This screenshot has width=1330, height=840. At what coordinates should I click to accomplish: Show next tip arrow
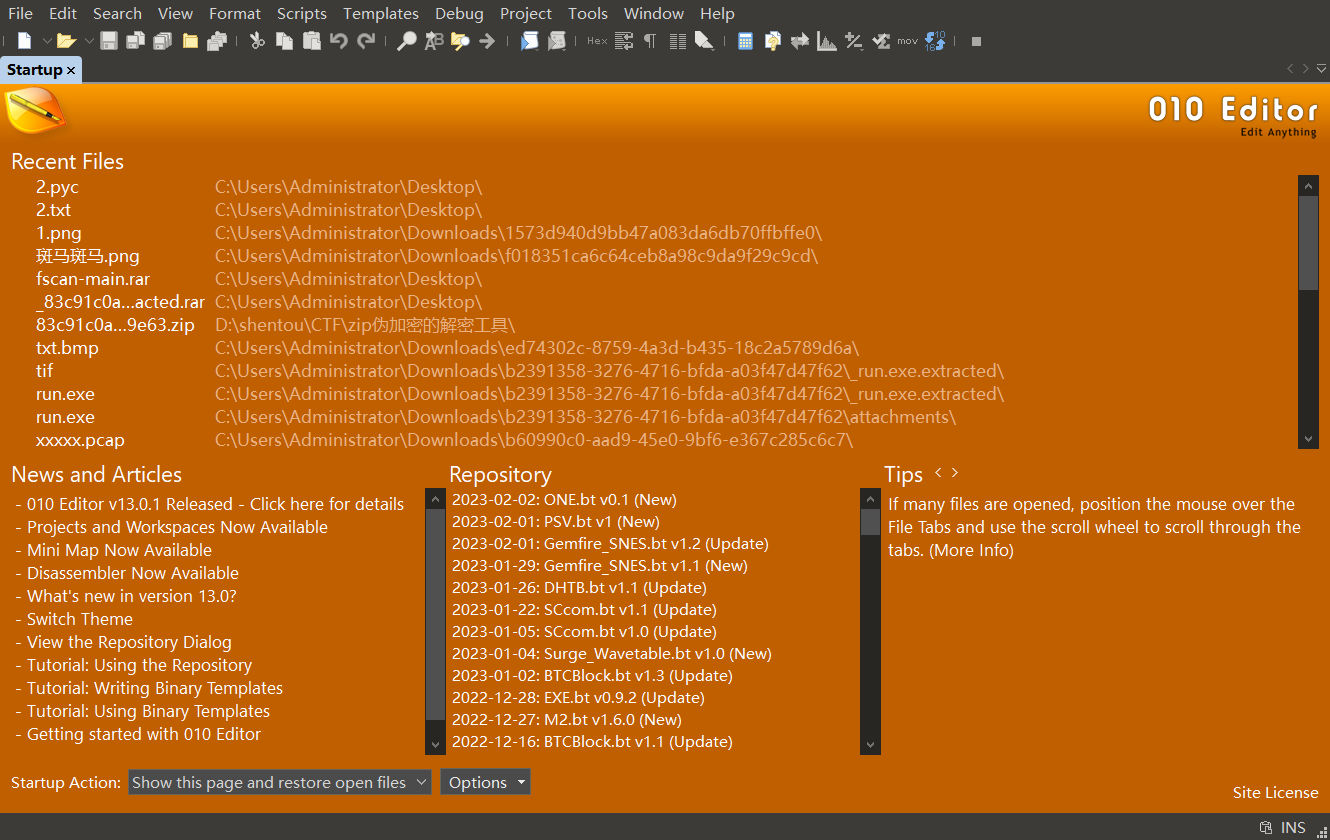tap(955, 472)
